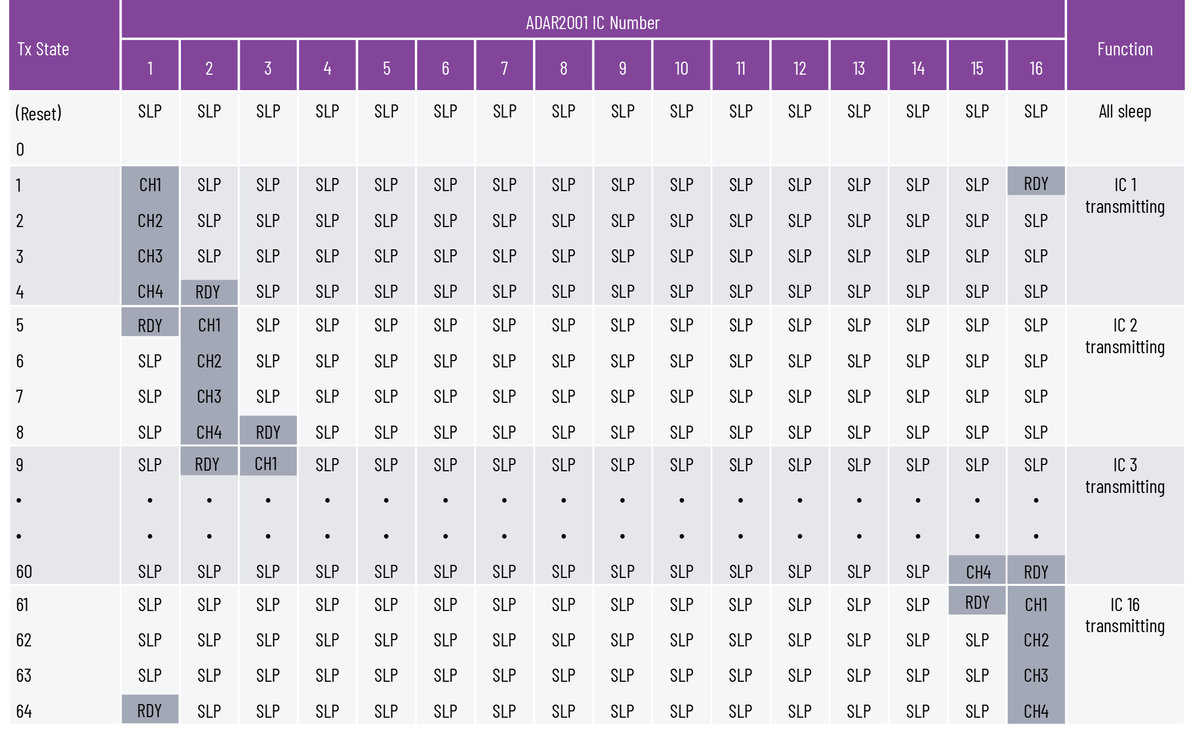Screen dimensions: 1200x736
Task: Click the CH4 cell under IC 16 in state 64
Action: (1036, 711)
